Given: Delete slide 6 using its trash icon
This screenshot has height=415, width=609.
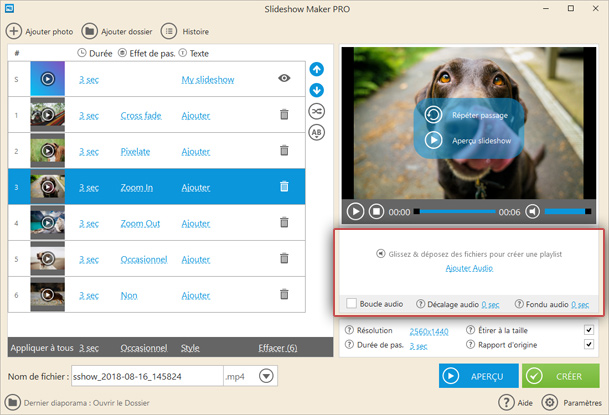Looking at the screenshot, I should coord(284,294).
